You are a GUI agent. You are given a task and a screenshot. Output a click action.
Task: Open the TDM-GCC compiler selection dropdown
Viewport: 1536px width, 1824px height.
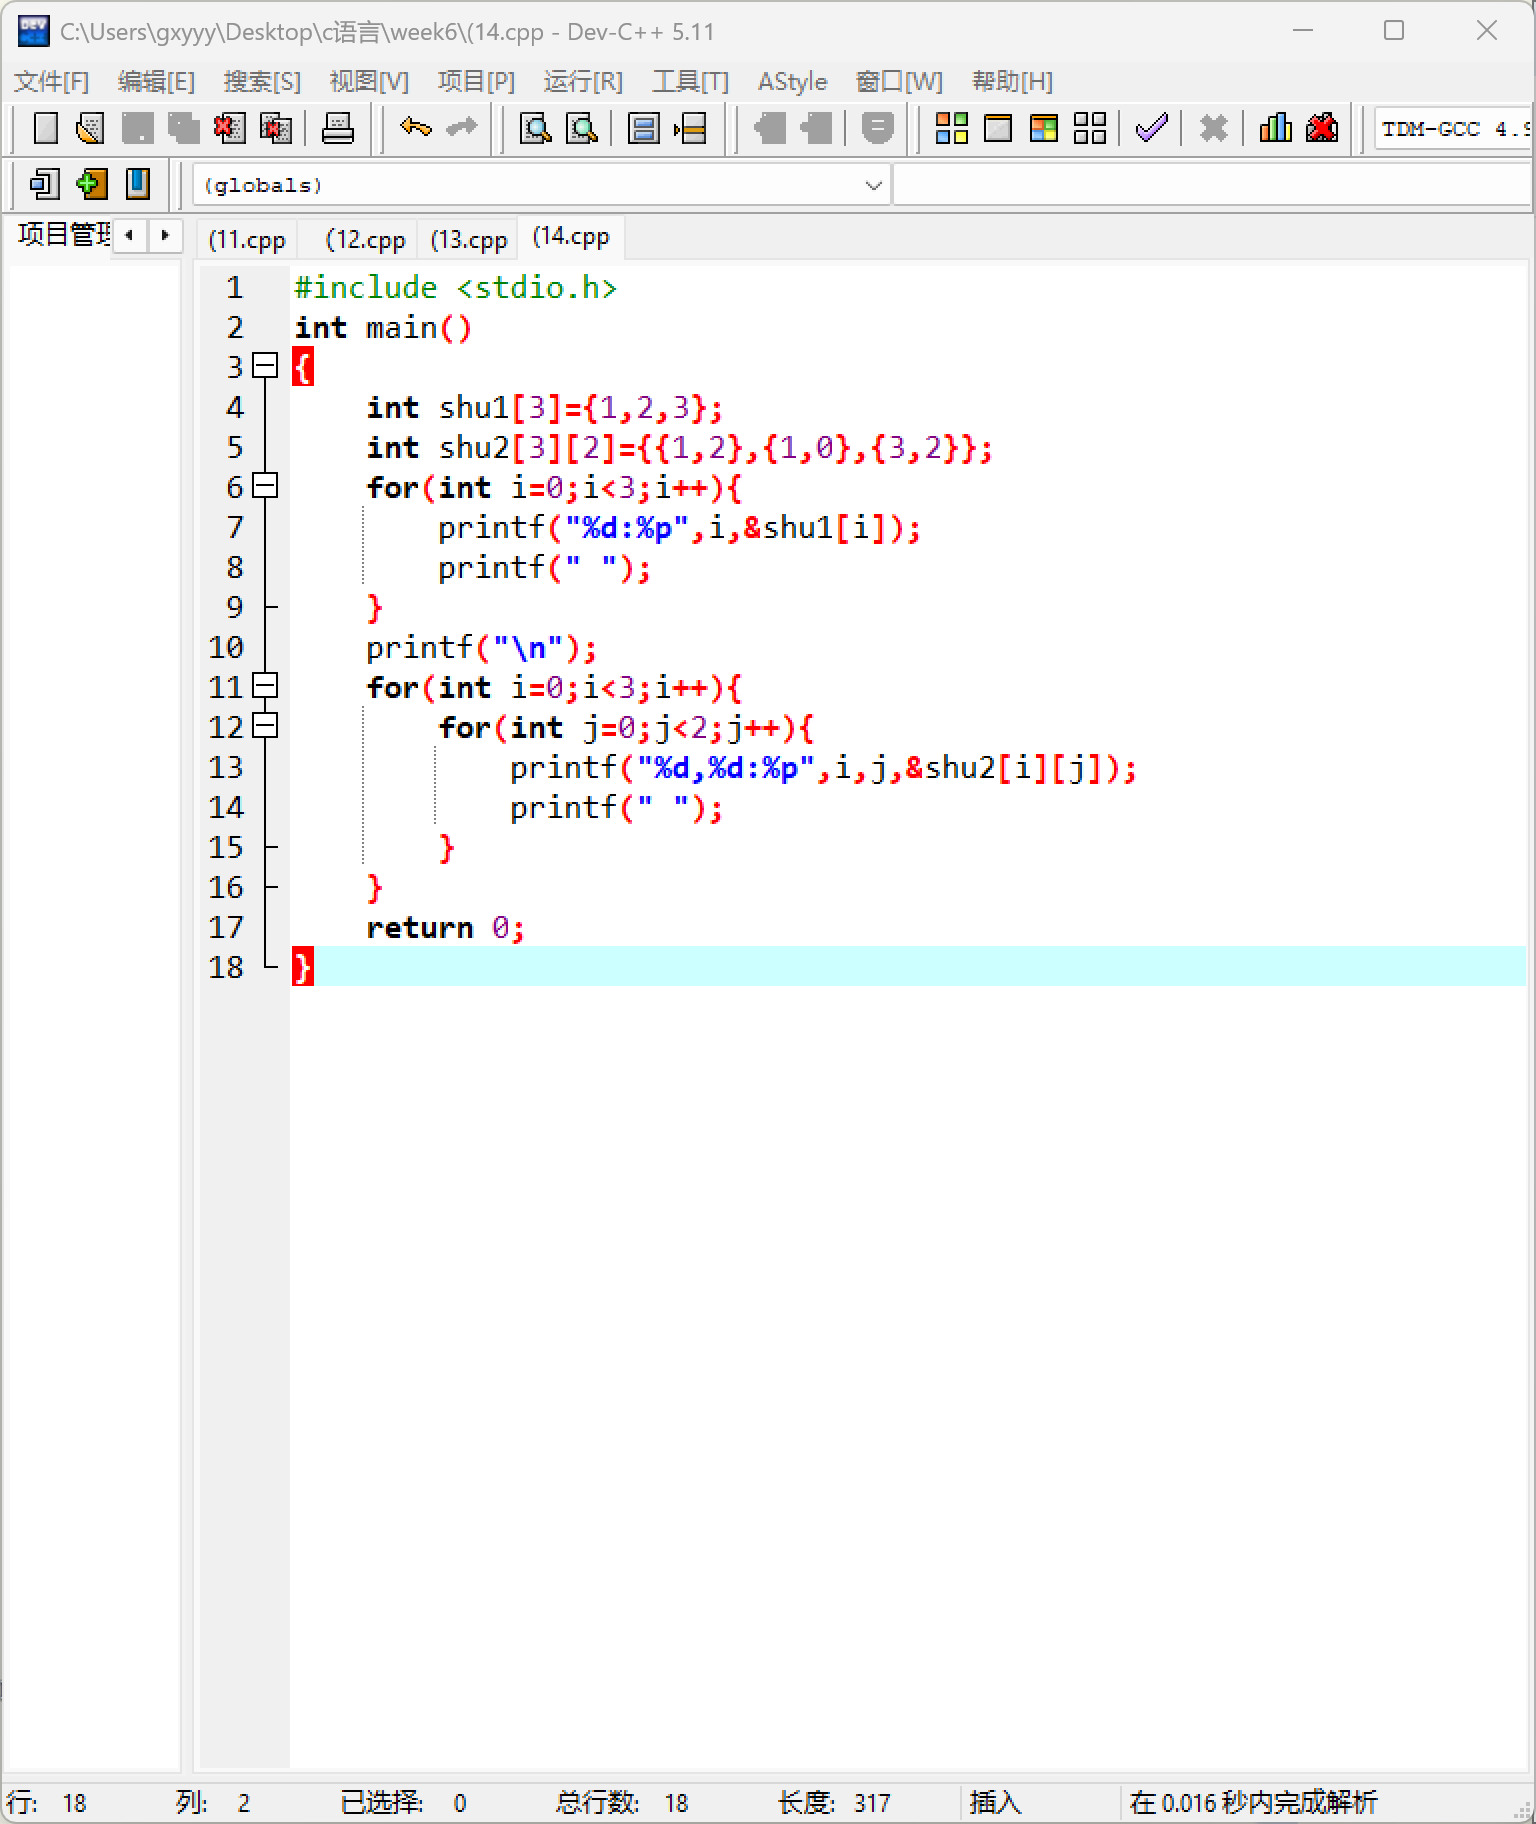coord(1454,128)
